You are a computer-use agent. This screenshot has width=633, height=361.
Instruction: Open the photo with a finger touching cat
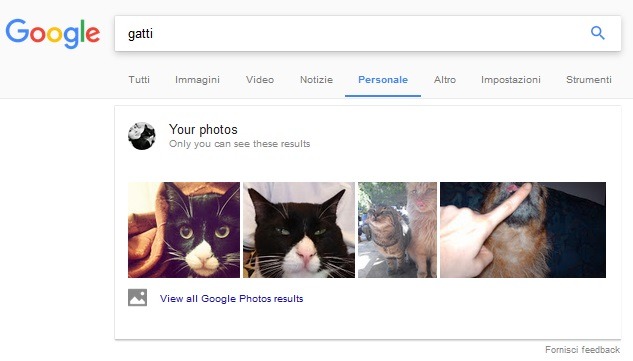[523, 230]
